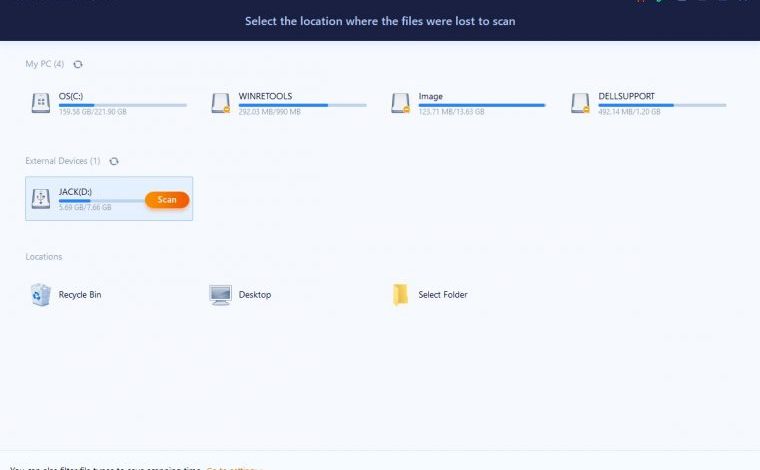Refresh the My PC drive list

tap(78, 64)
